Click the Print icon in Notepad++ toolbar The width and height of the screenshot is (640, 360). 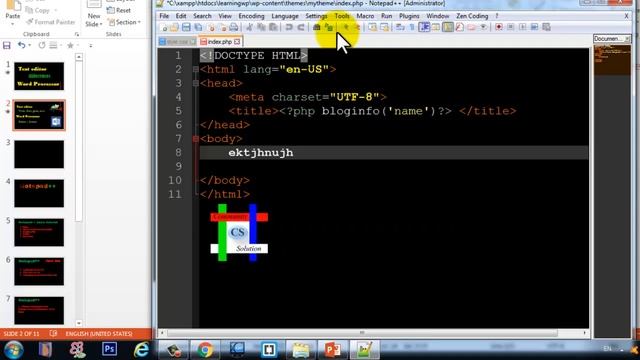(233, 27)
